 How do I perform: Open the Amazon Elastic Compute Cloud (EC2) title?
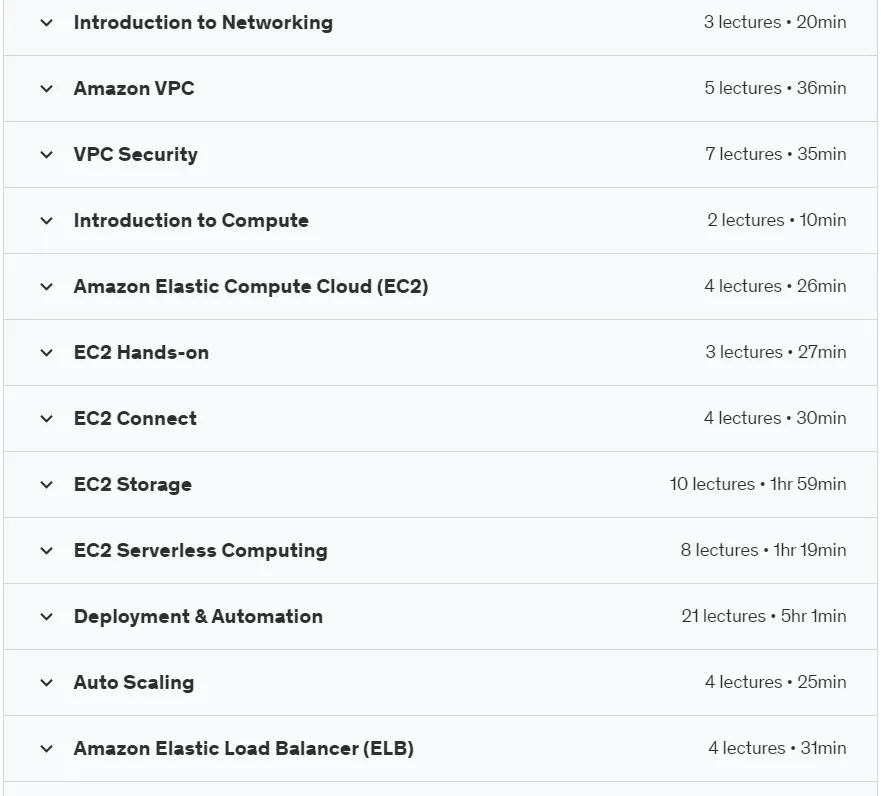pyautogui.click(x=251, y=286)
